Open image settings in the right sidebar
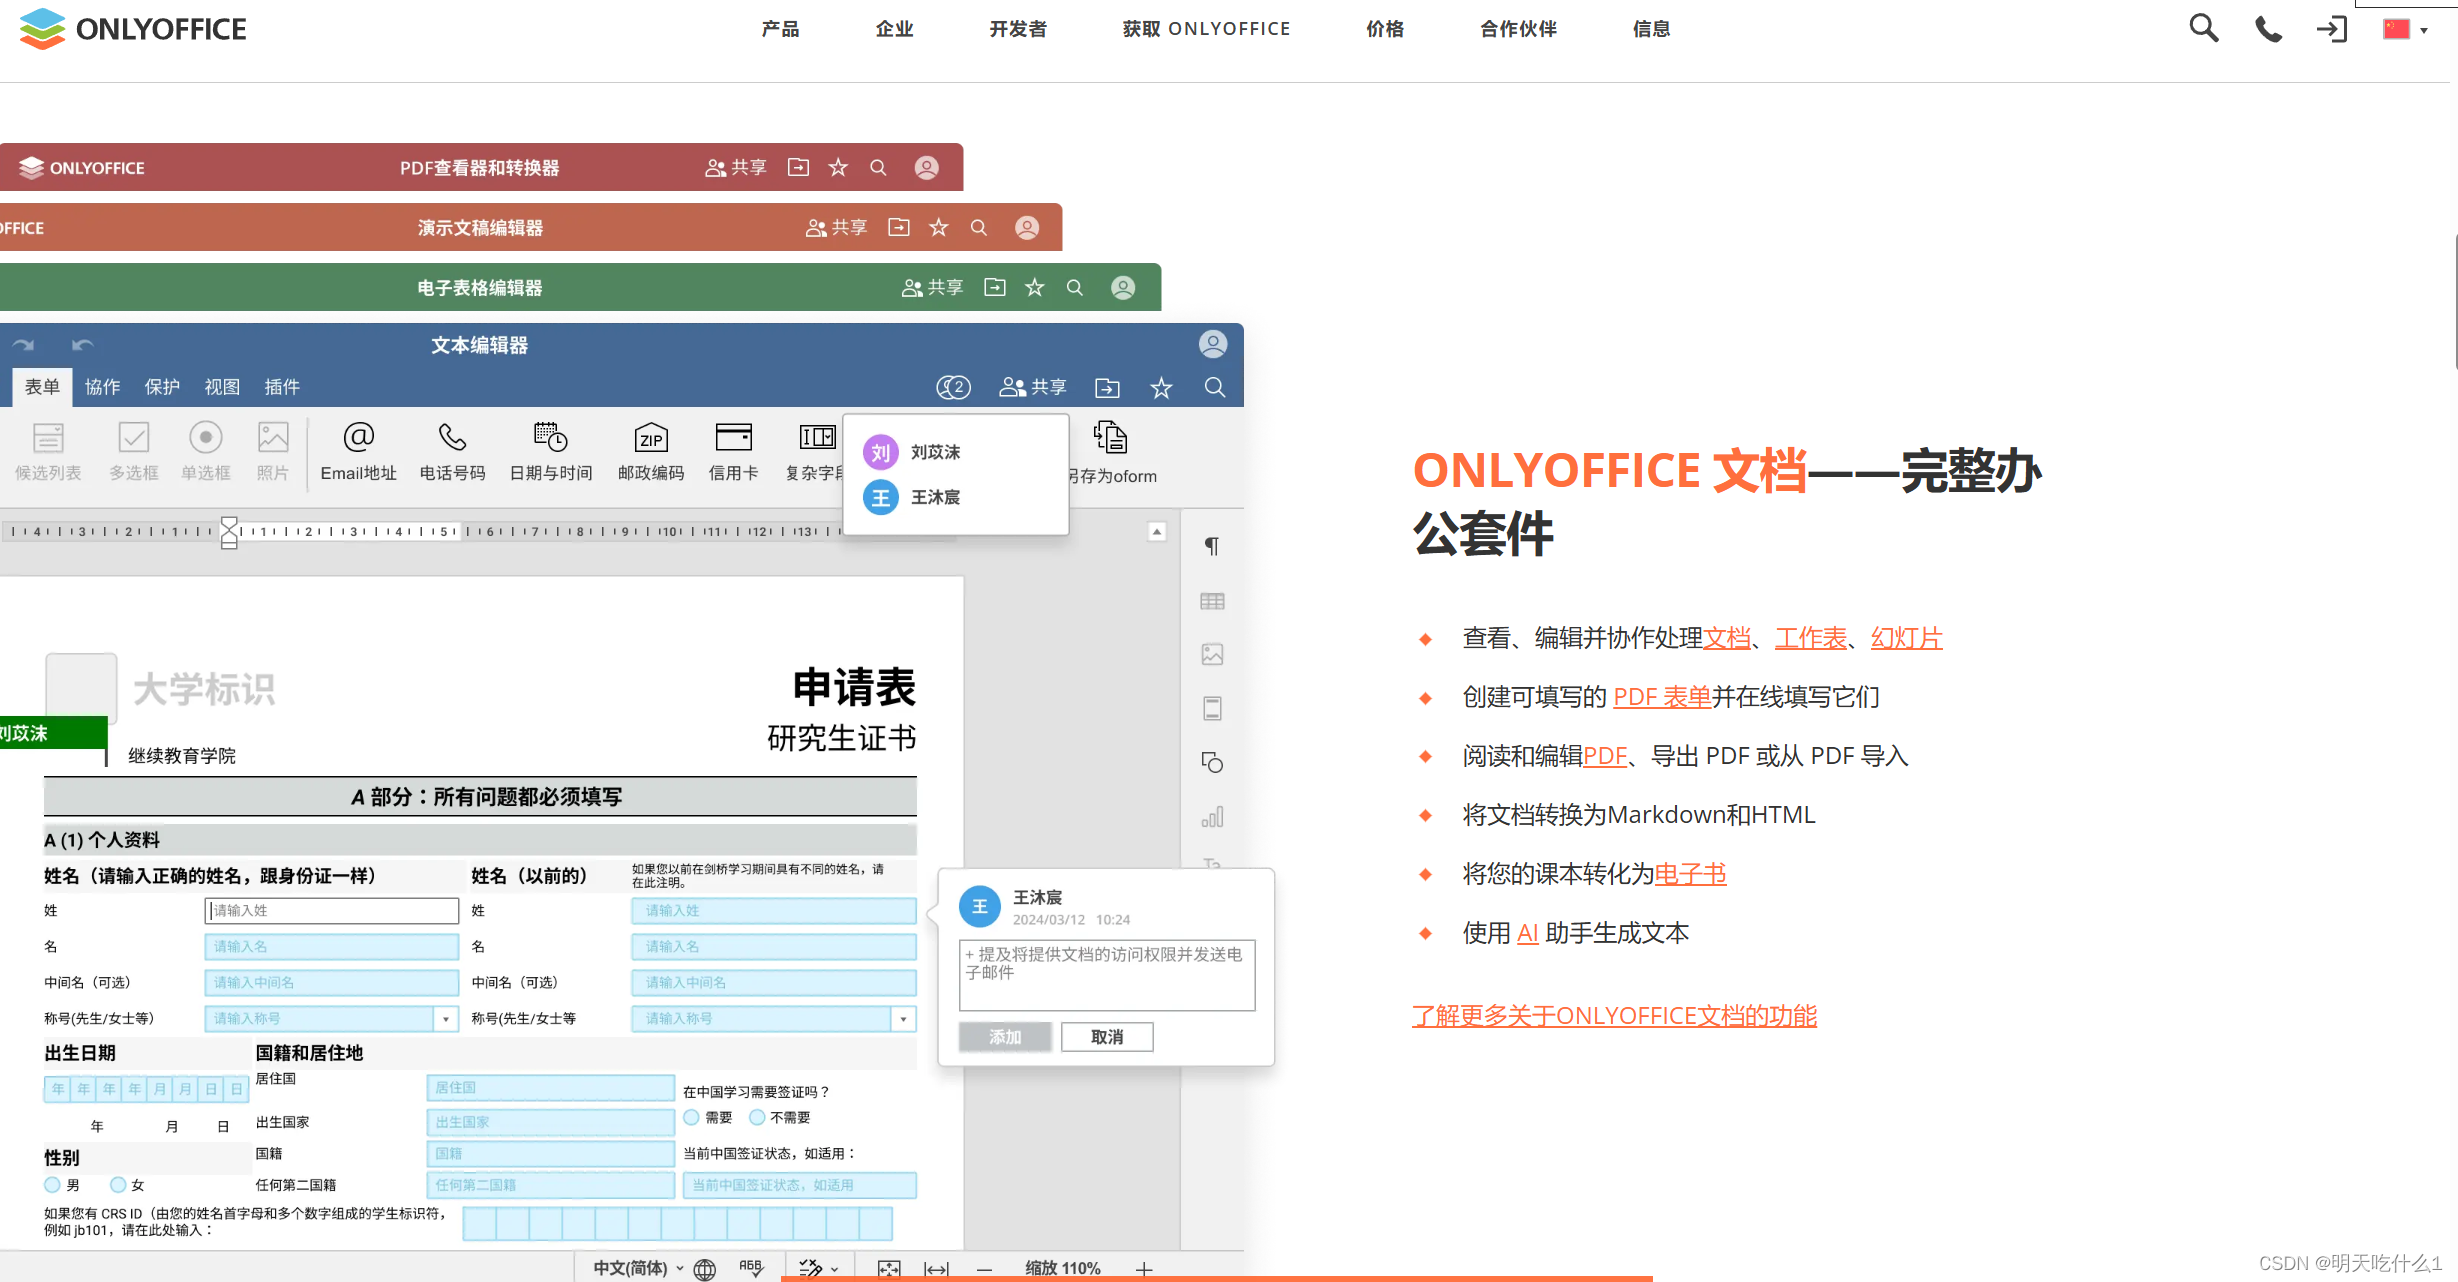This screenshot has height=1282, width=2458. [1211, 654]
